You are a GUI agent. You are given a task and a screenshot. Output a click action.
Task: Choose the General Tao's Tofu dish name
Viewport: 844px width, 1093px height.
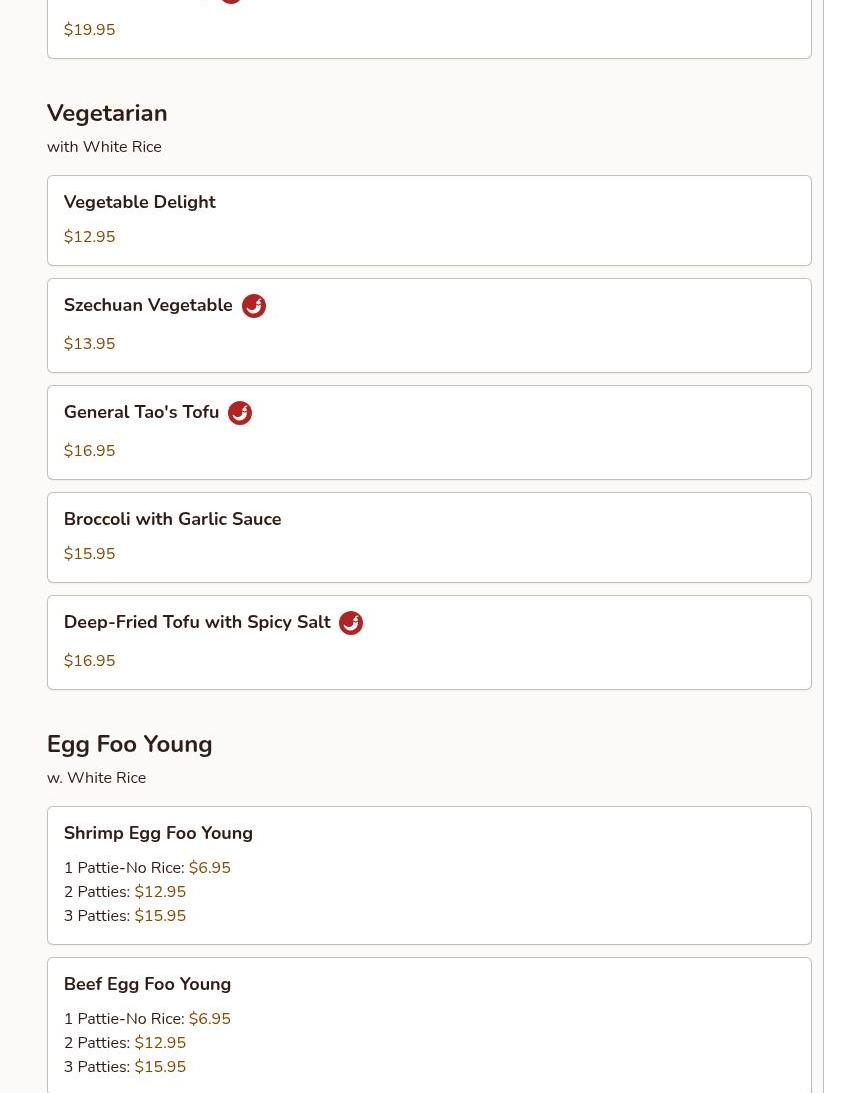(141, 412)
